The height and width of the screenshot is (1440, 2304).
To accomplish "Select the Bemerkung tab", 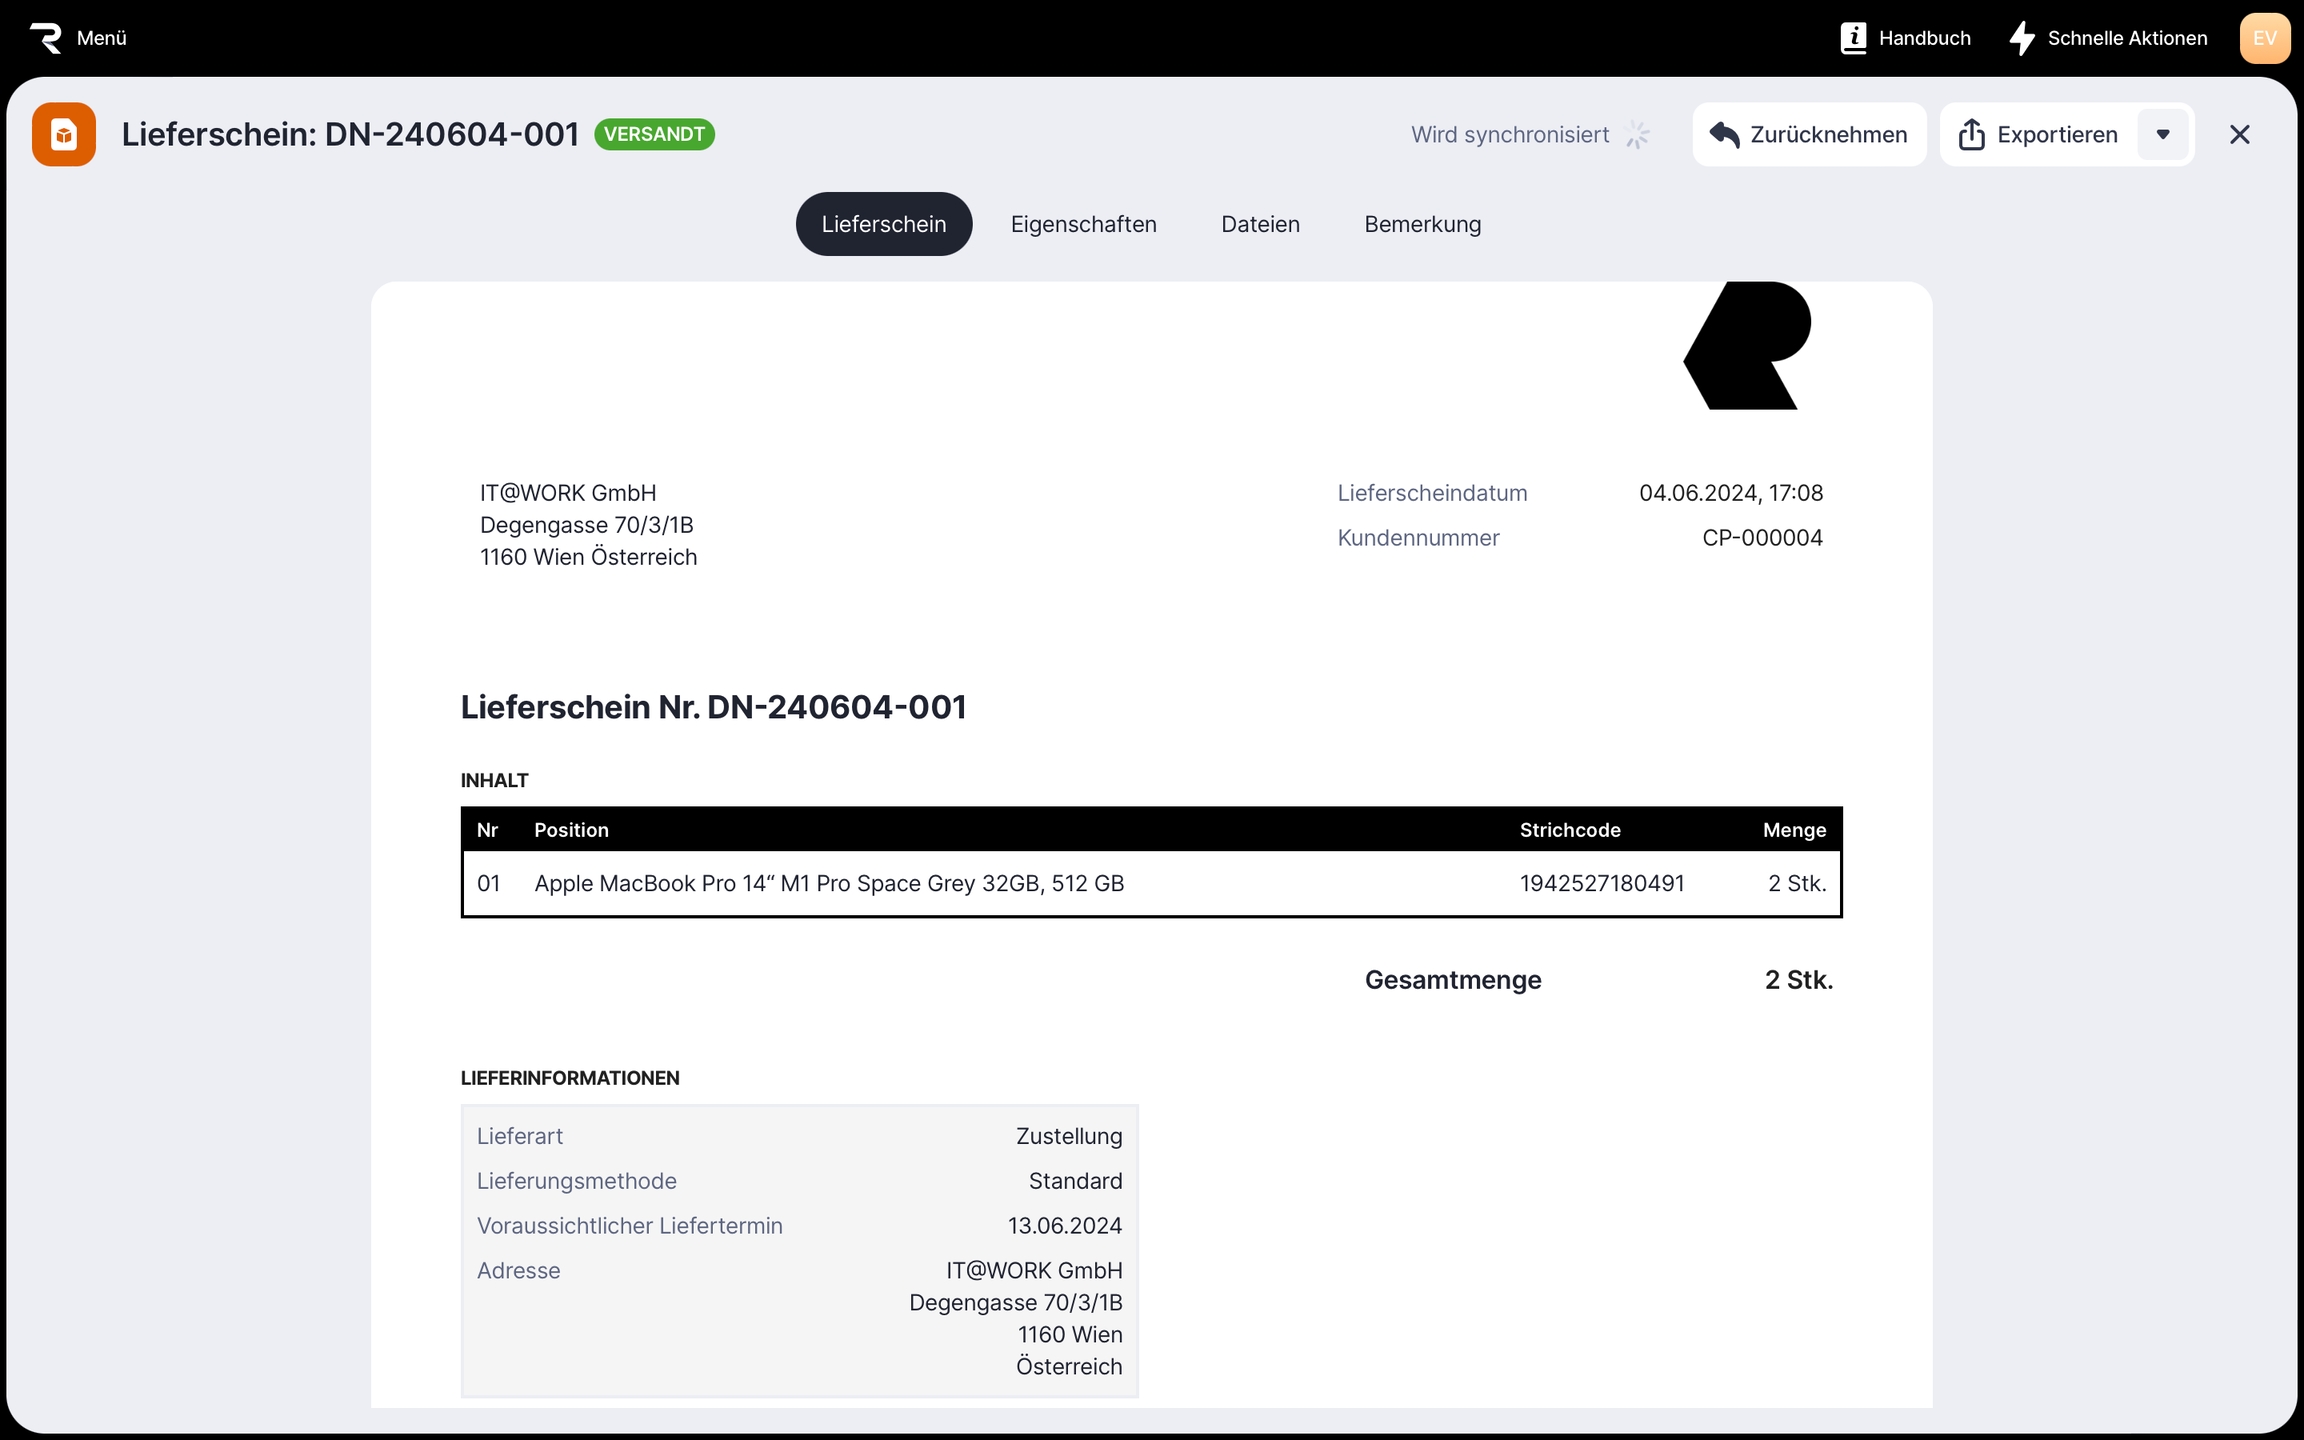I will coord(1422,224).
